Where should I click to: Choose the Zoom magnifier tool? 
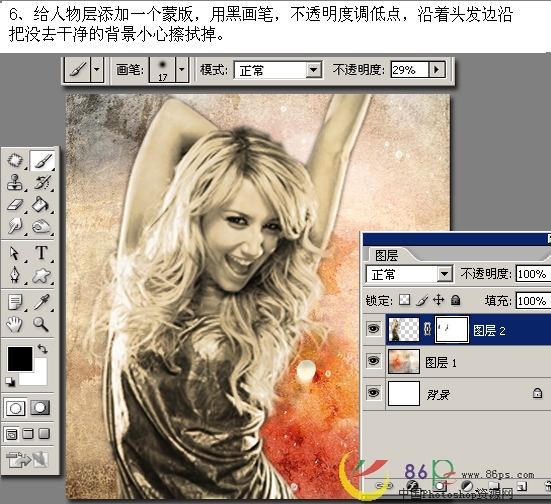[41, 324]
